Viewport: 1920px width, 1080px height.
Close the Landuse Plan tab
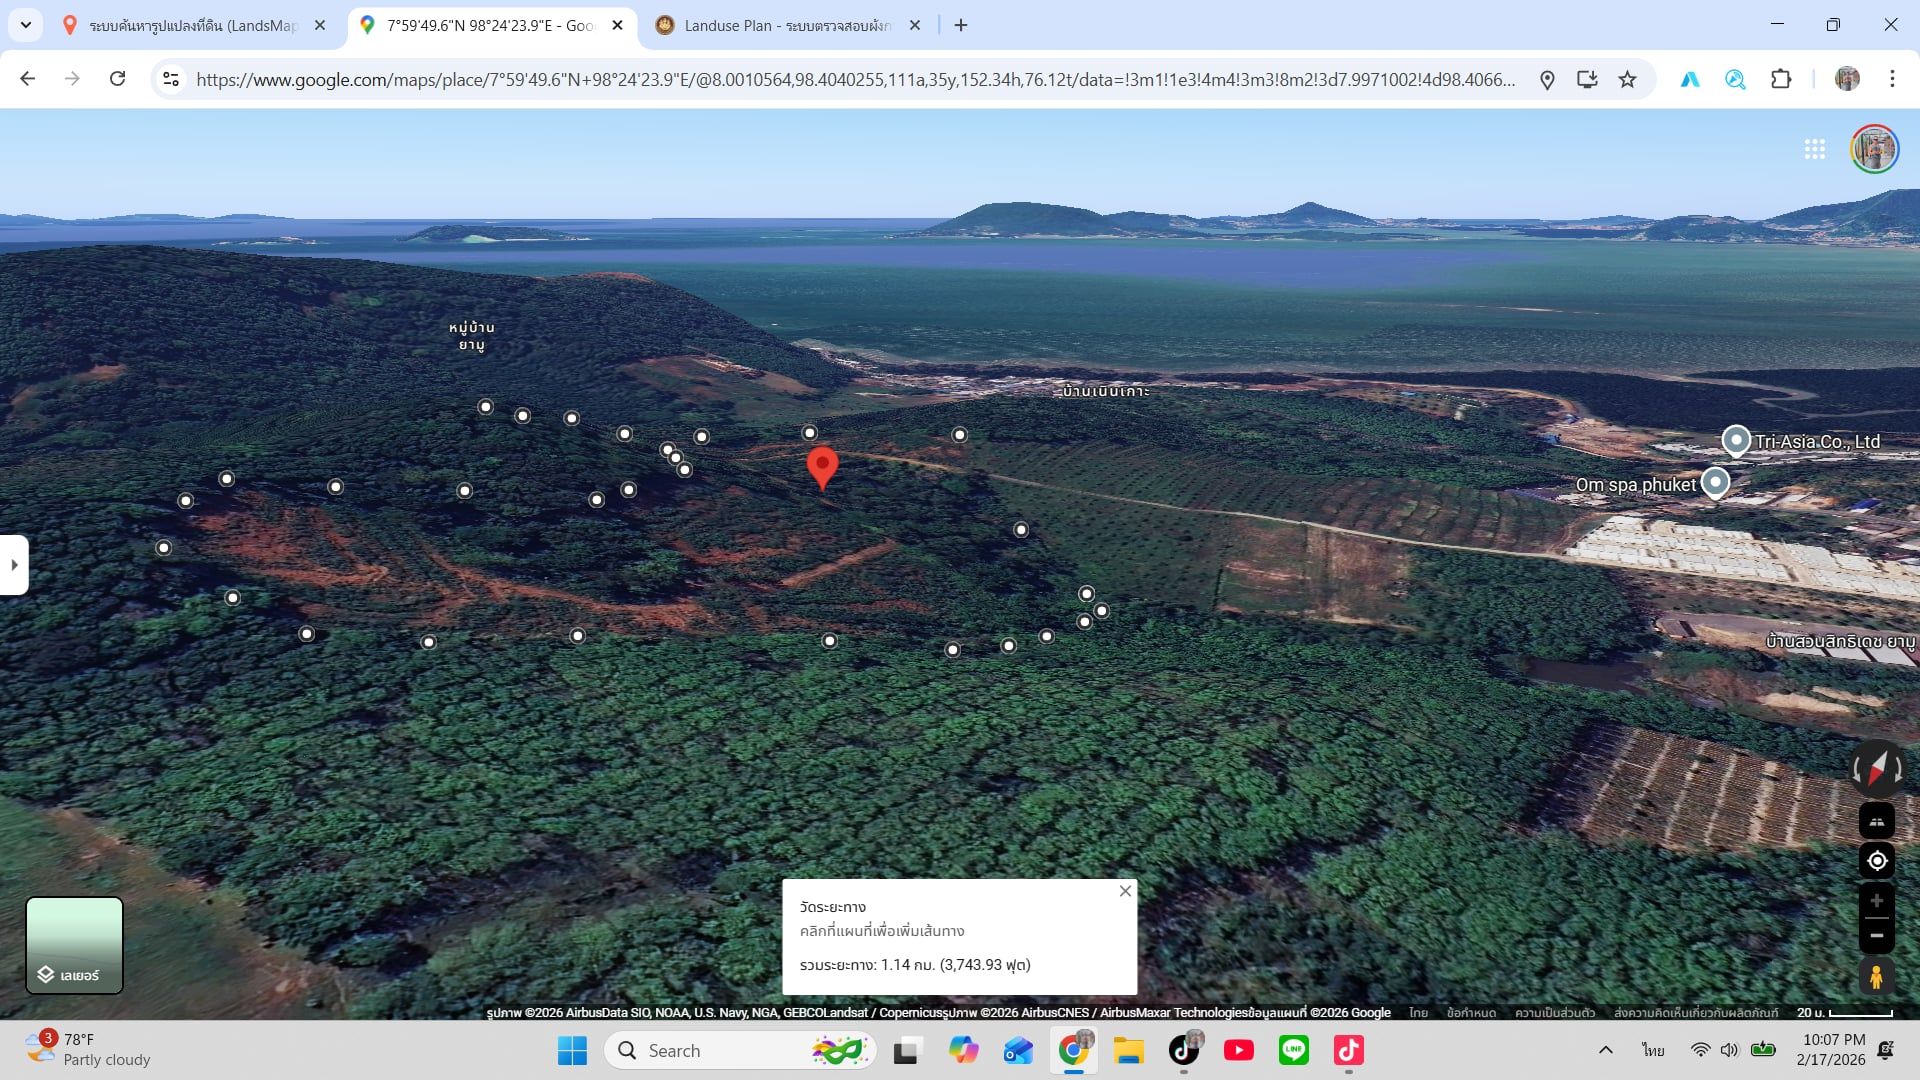[915, 25]
